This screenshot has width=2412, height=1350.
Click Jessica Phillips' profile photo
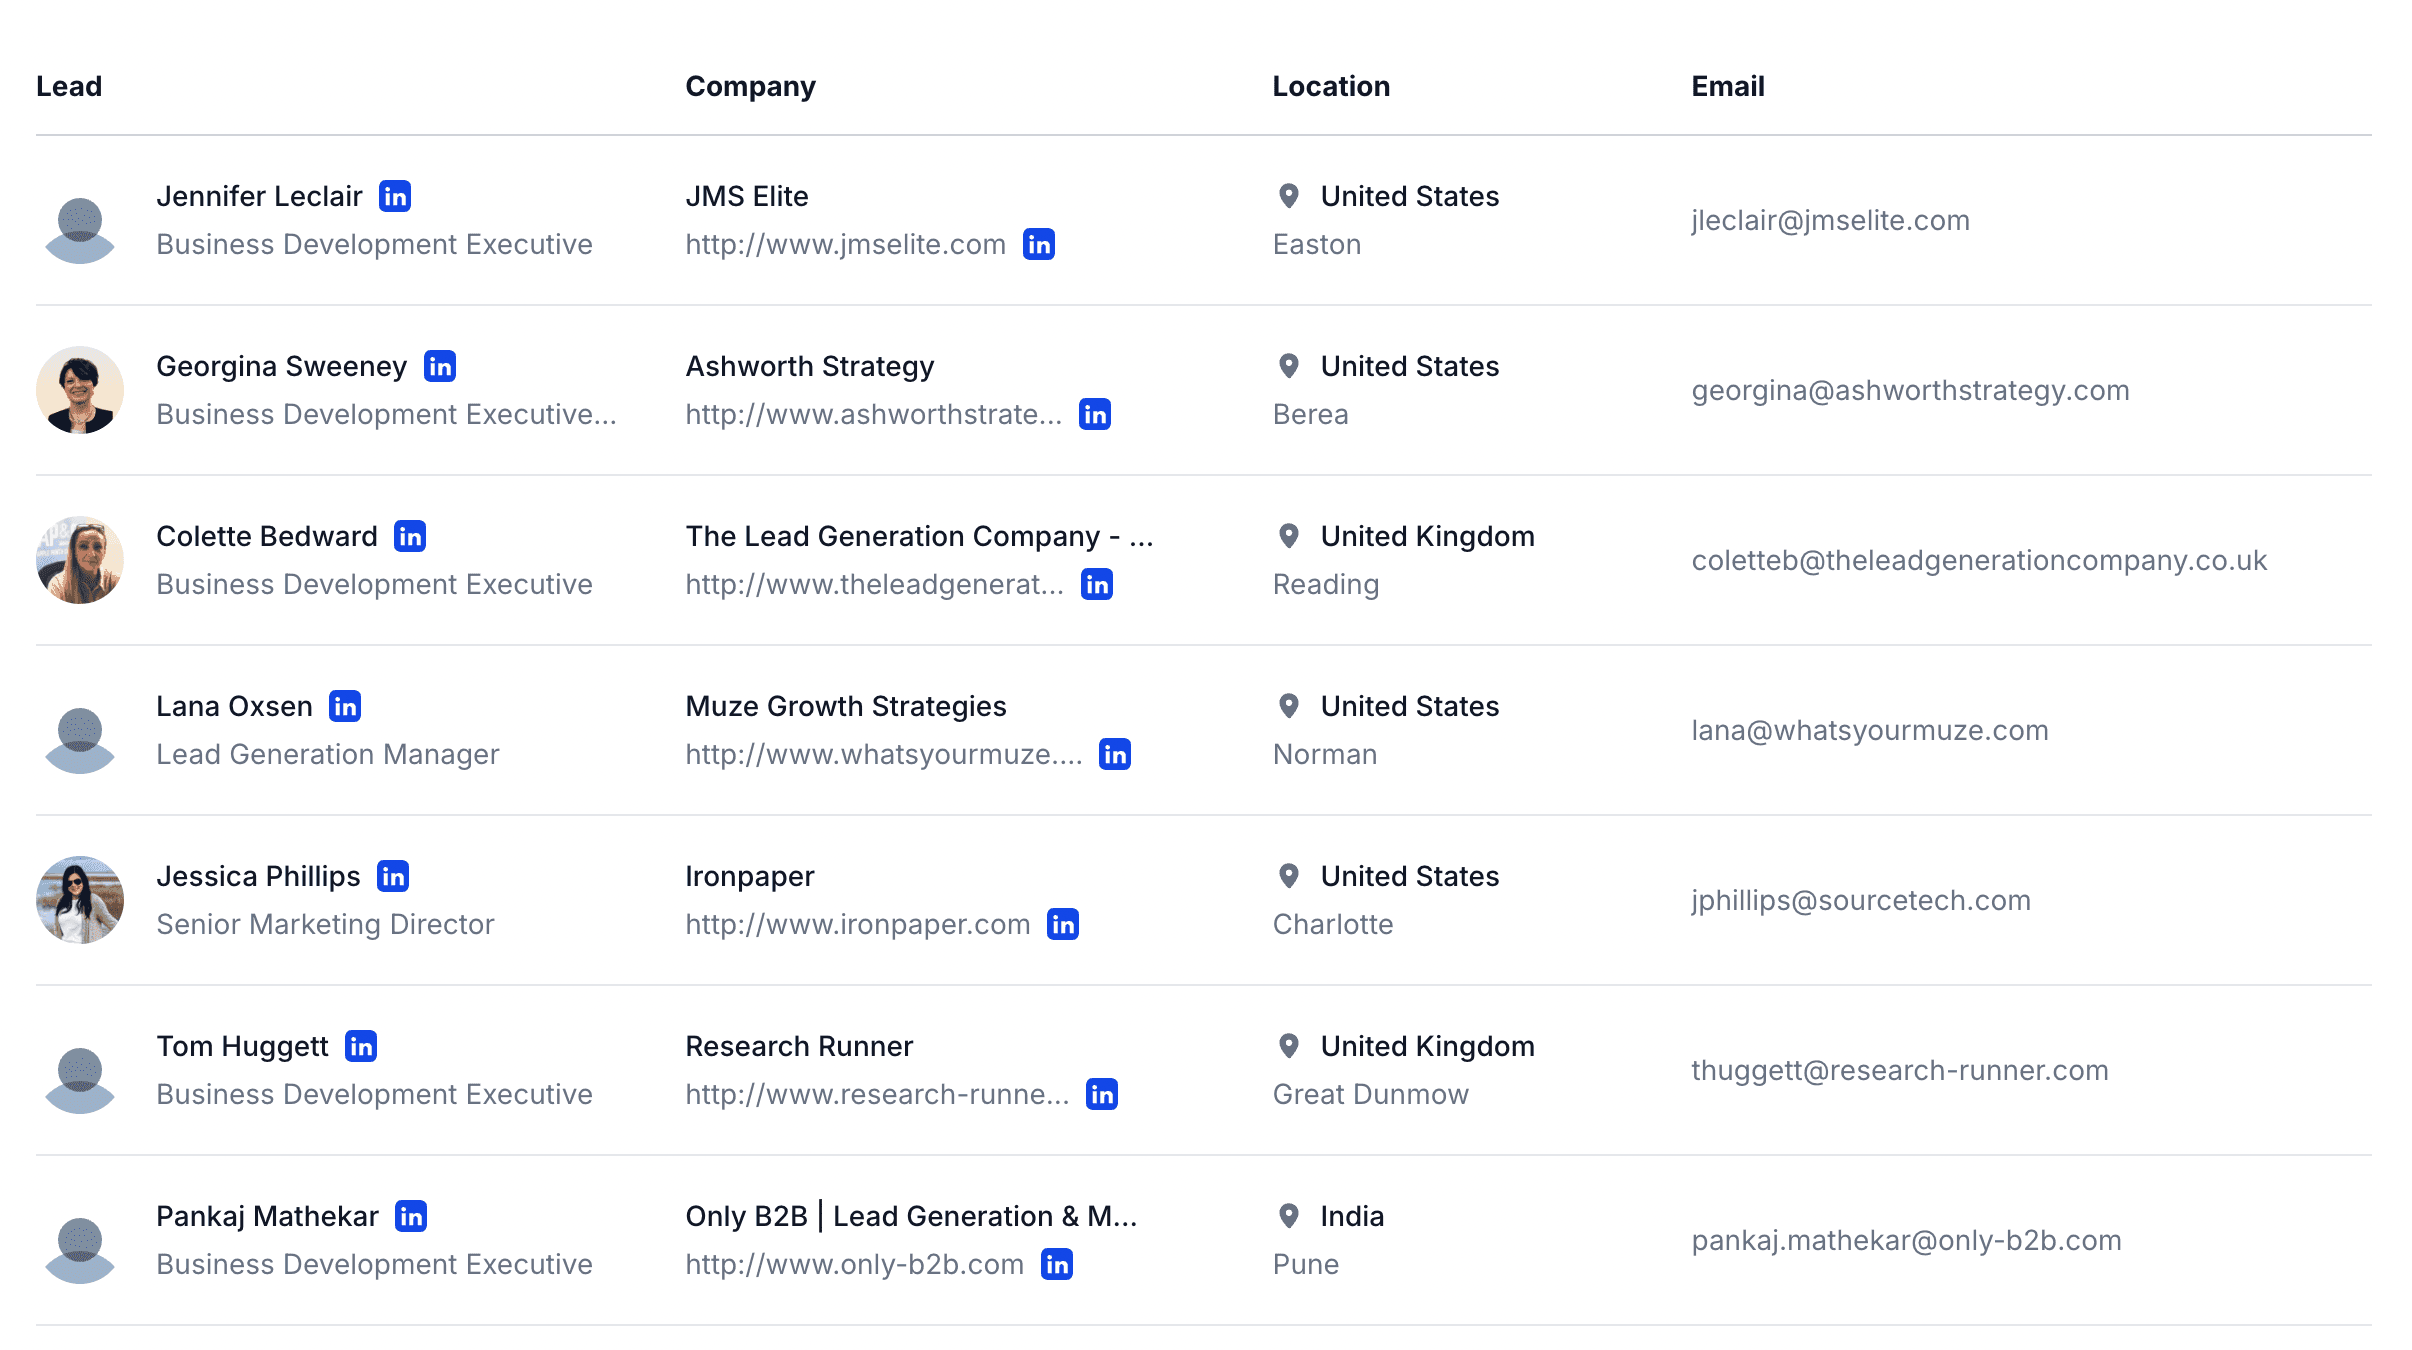coord(80,900)
